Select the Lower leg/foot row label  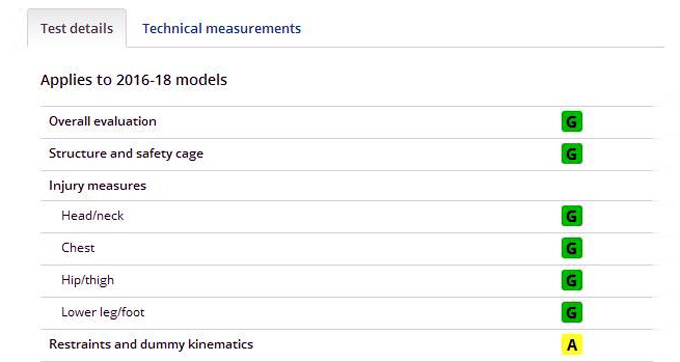point(102,312)
